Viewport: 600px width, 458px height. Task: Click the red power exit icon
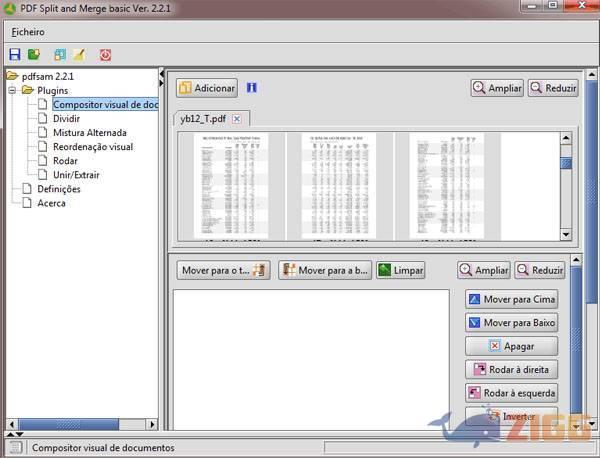click(105, 54)
